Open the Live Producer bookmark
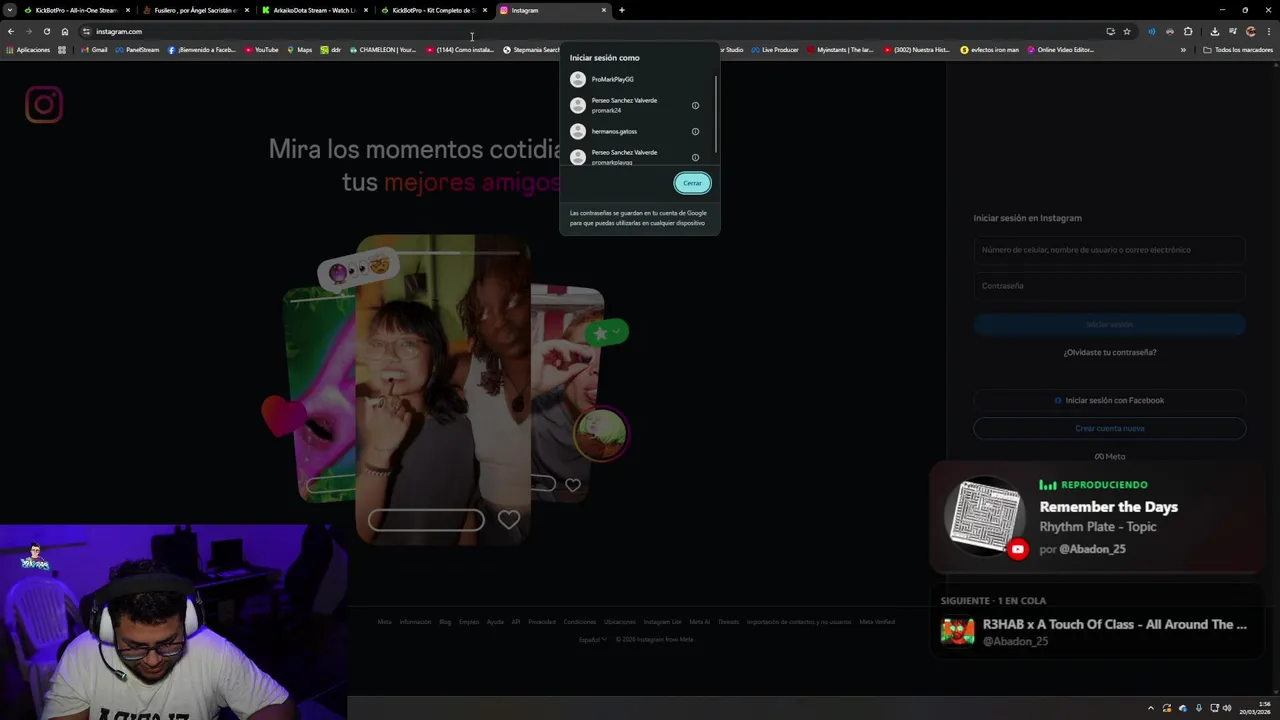 774,50
